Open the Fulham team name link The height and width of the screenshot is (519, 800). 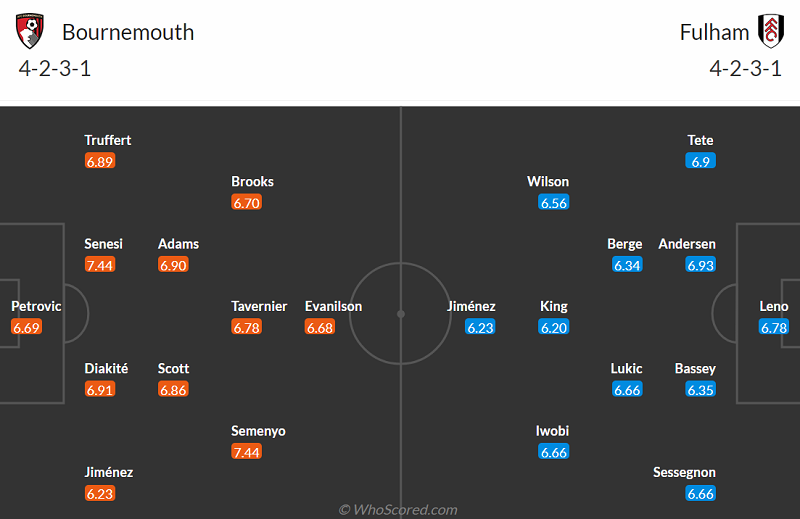click(714, 32)
